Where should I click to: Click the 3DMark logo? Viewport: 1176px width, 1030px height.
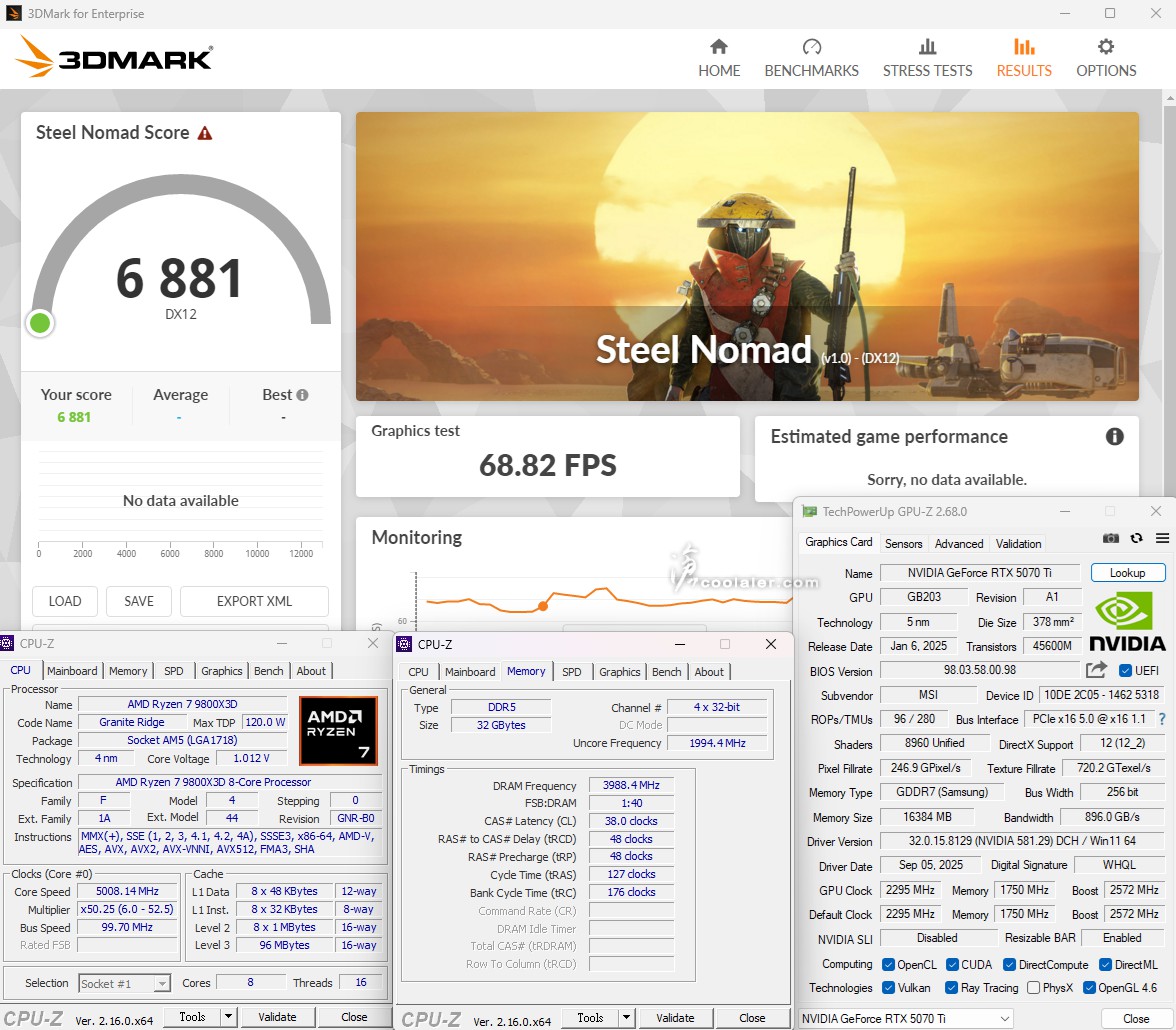[114, 58]
